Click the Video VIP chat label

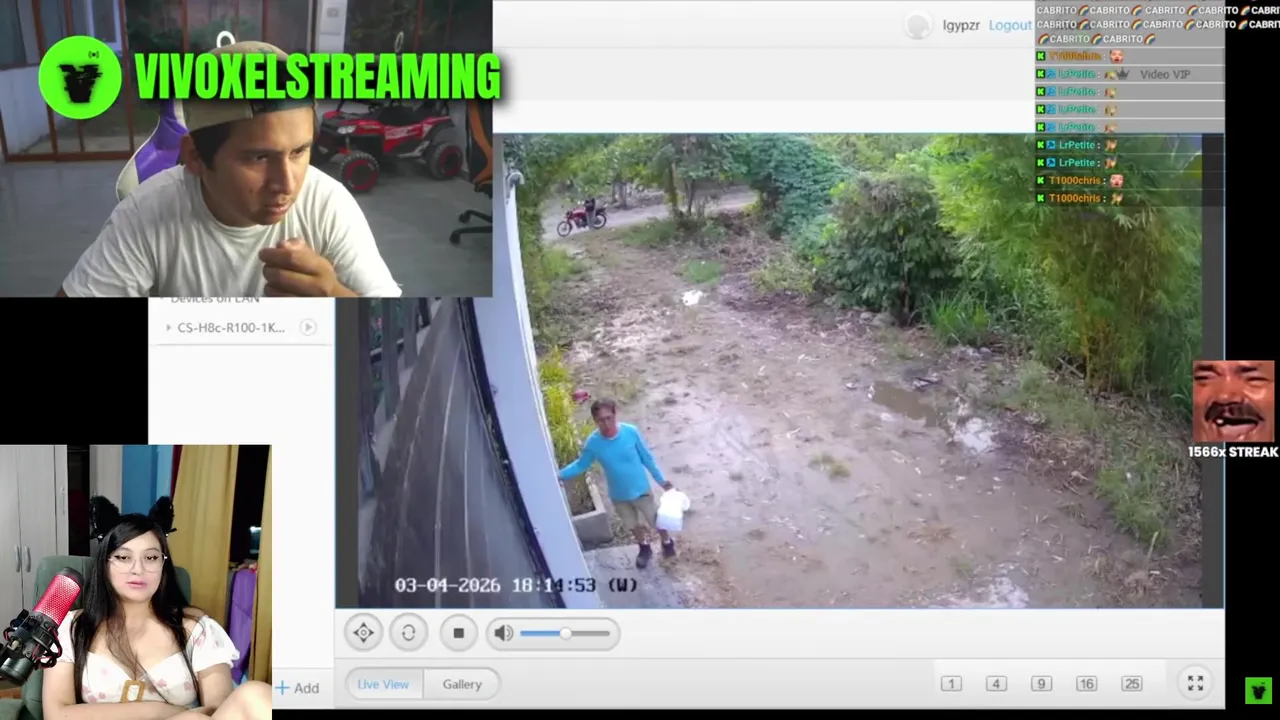coord(1165,74)
